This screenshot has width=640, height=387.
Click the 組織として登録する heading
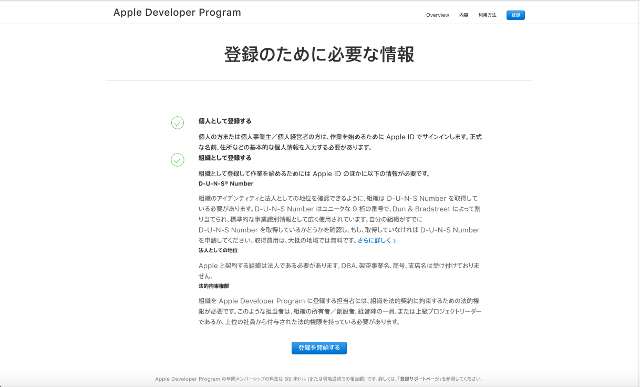(225, 158)
